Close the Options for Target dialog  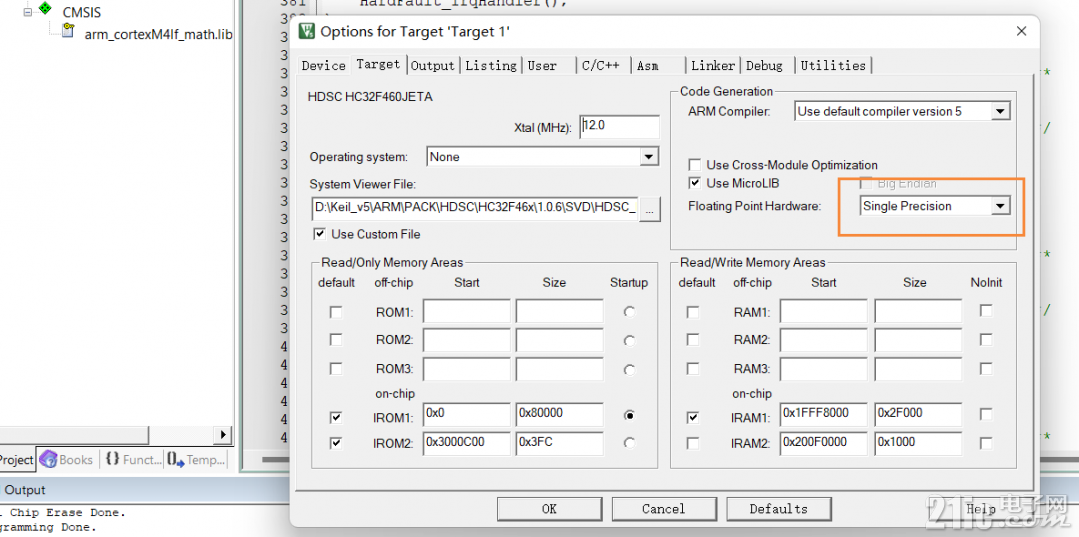pyautogui.click(x=1022, y=31)
